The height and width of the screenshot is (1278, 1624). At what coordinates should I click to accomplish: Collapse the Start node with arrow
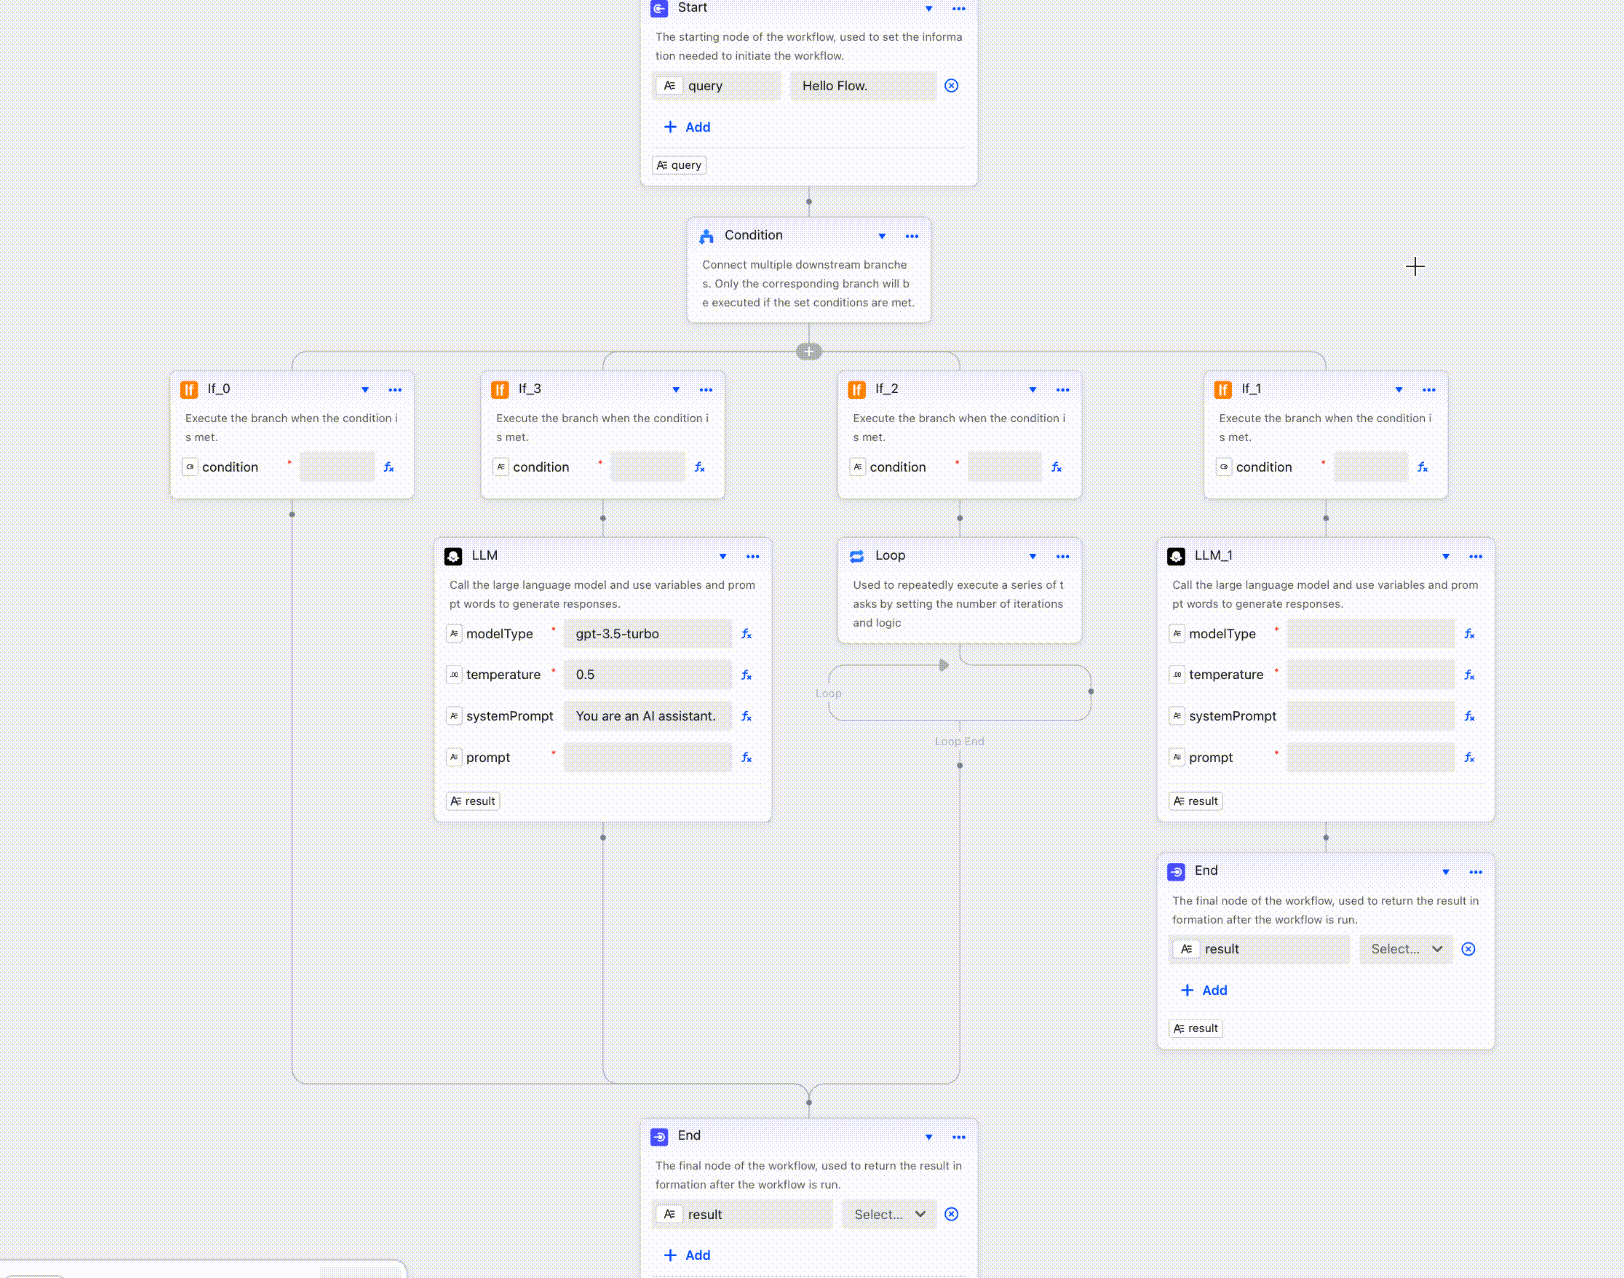pyautogui.click(x=928, y=8)
